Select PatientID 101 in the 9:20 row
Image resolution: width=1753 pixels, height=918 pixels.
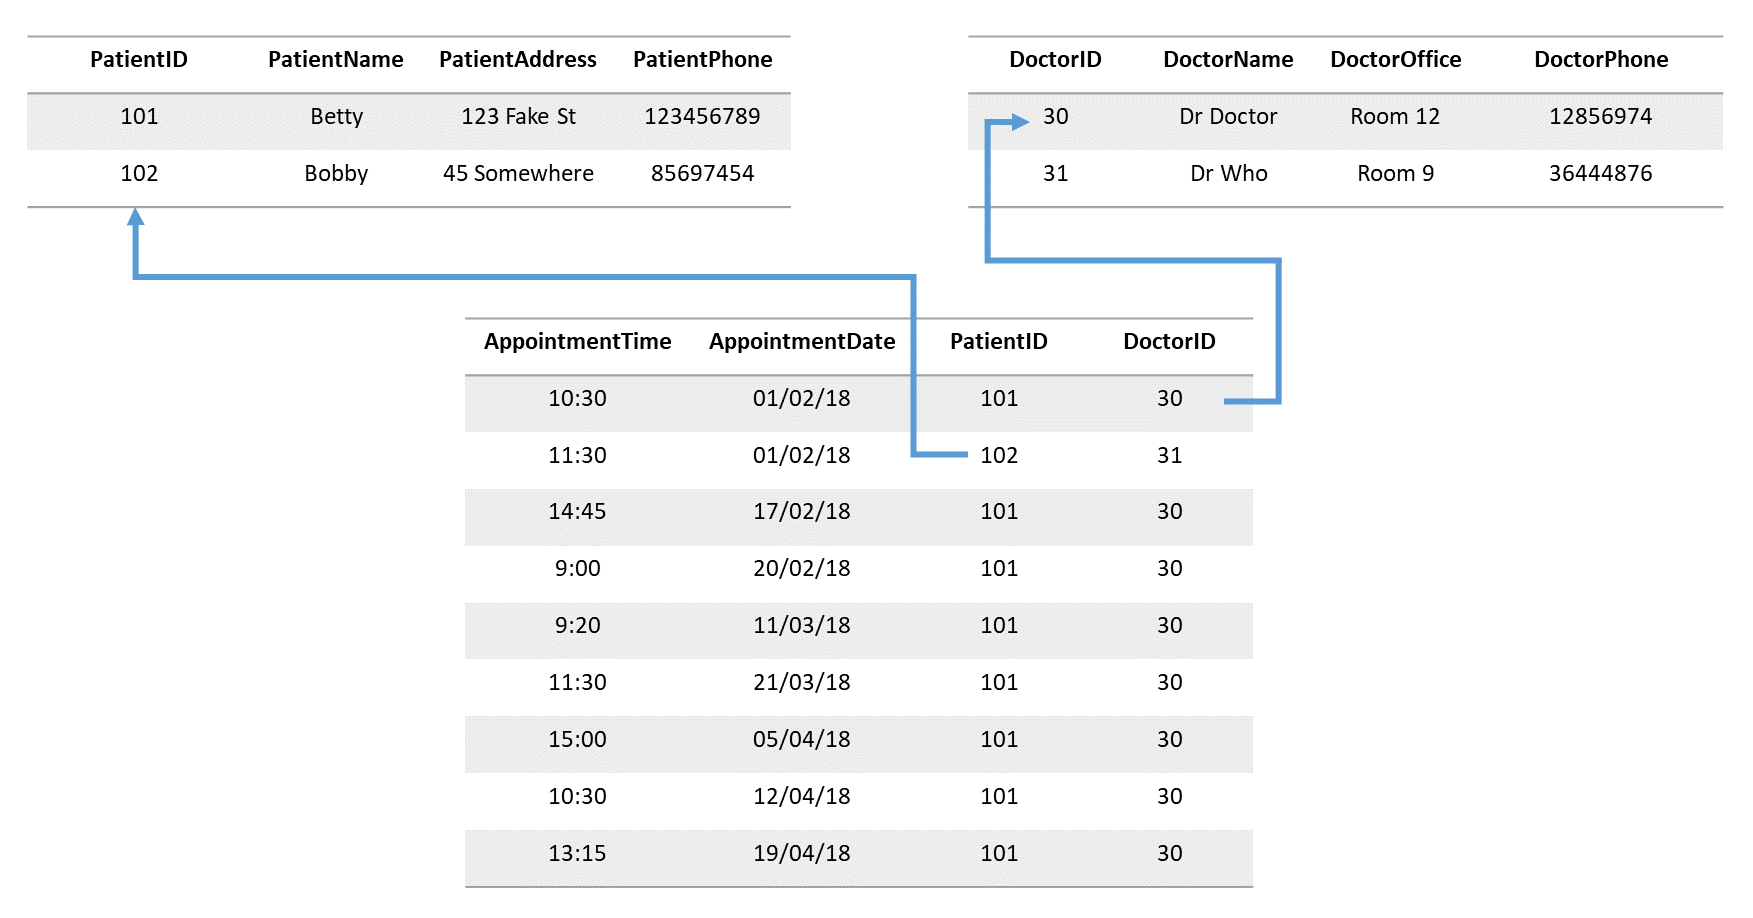pos(999,626)
